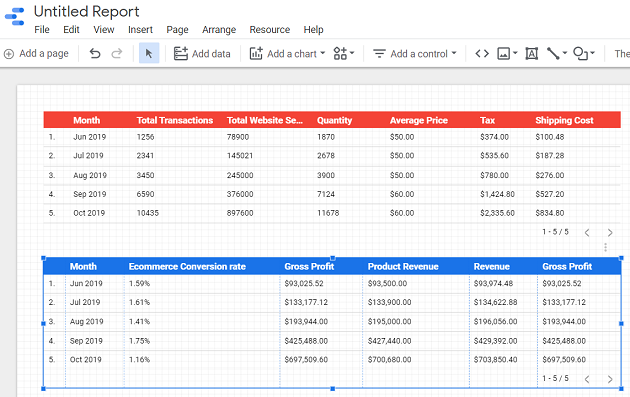Open the Help menu
Image resolution: width=630 pixels, height=397 pixels.
pyautogui.click(x=313, y=30)
